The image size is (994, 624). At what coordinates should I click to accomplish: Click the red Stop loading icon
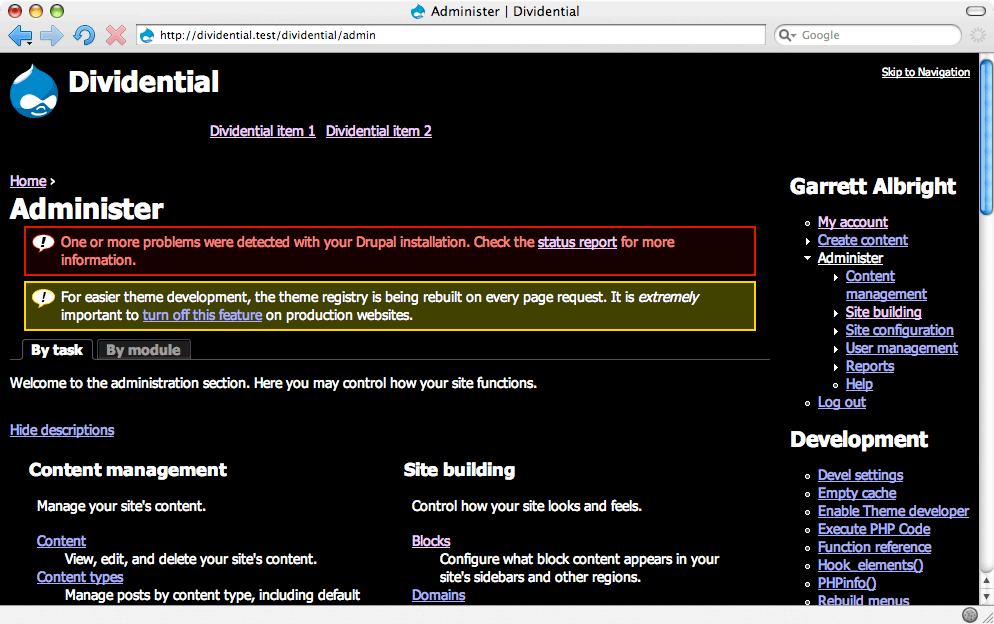[x=115, y=35]
